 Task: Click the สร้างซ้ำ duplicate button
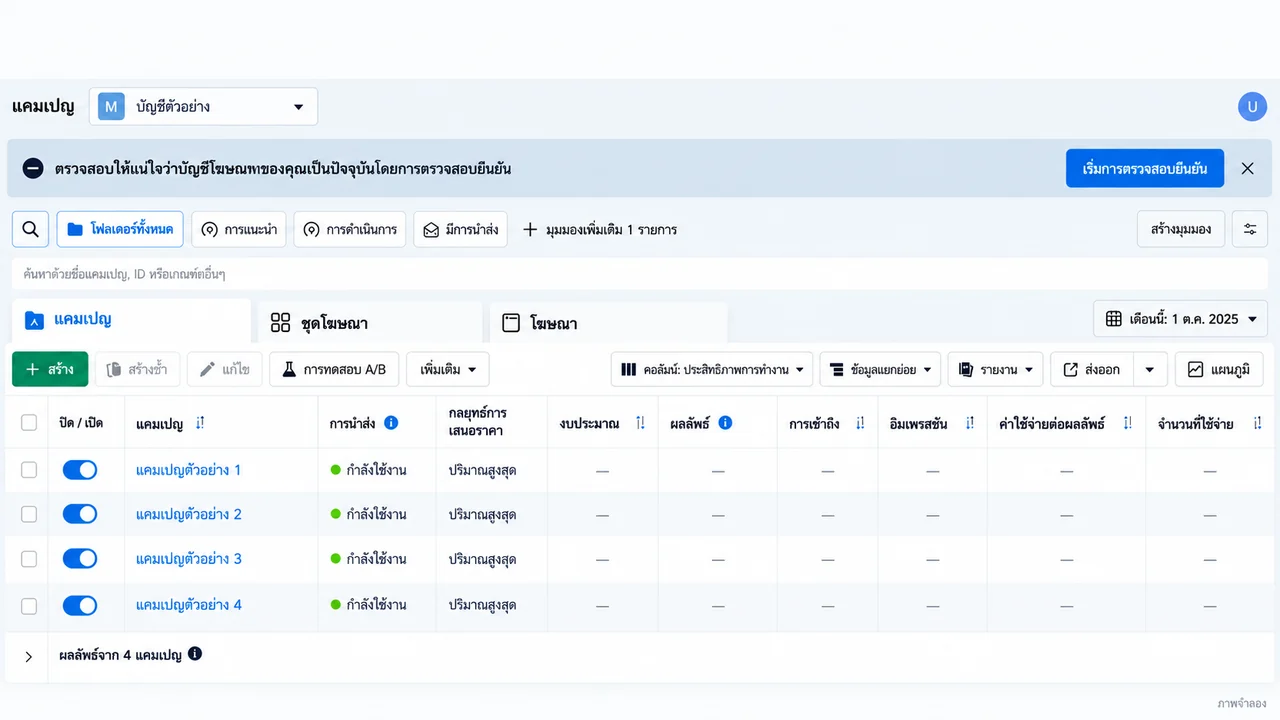point(137,369)
